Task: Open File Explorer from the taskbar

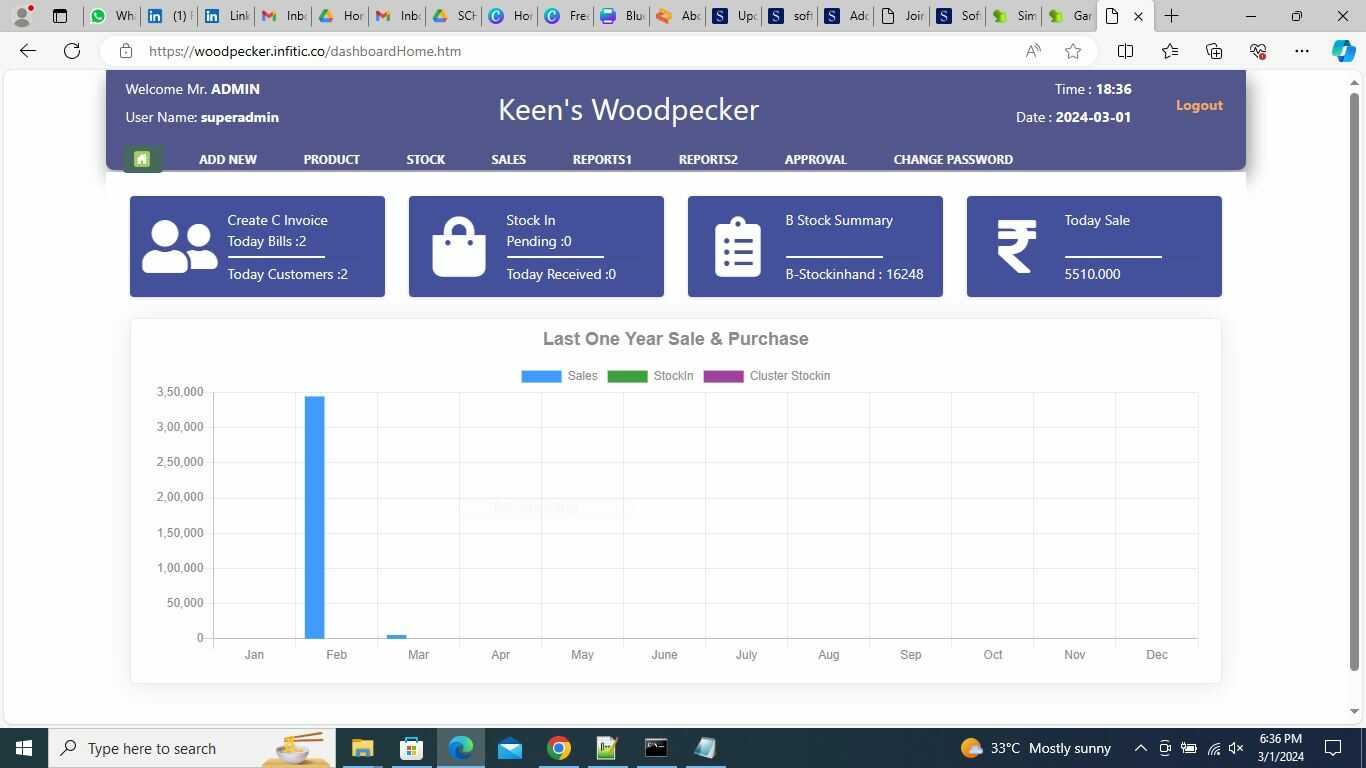Action: [362, 748]
